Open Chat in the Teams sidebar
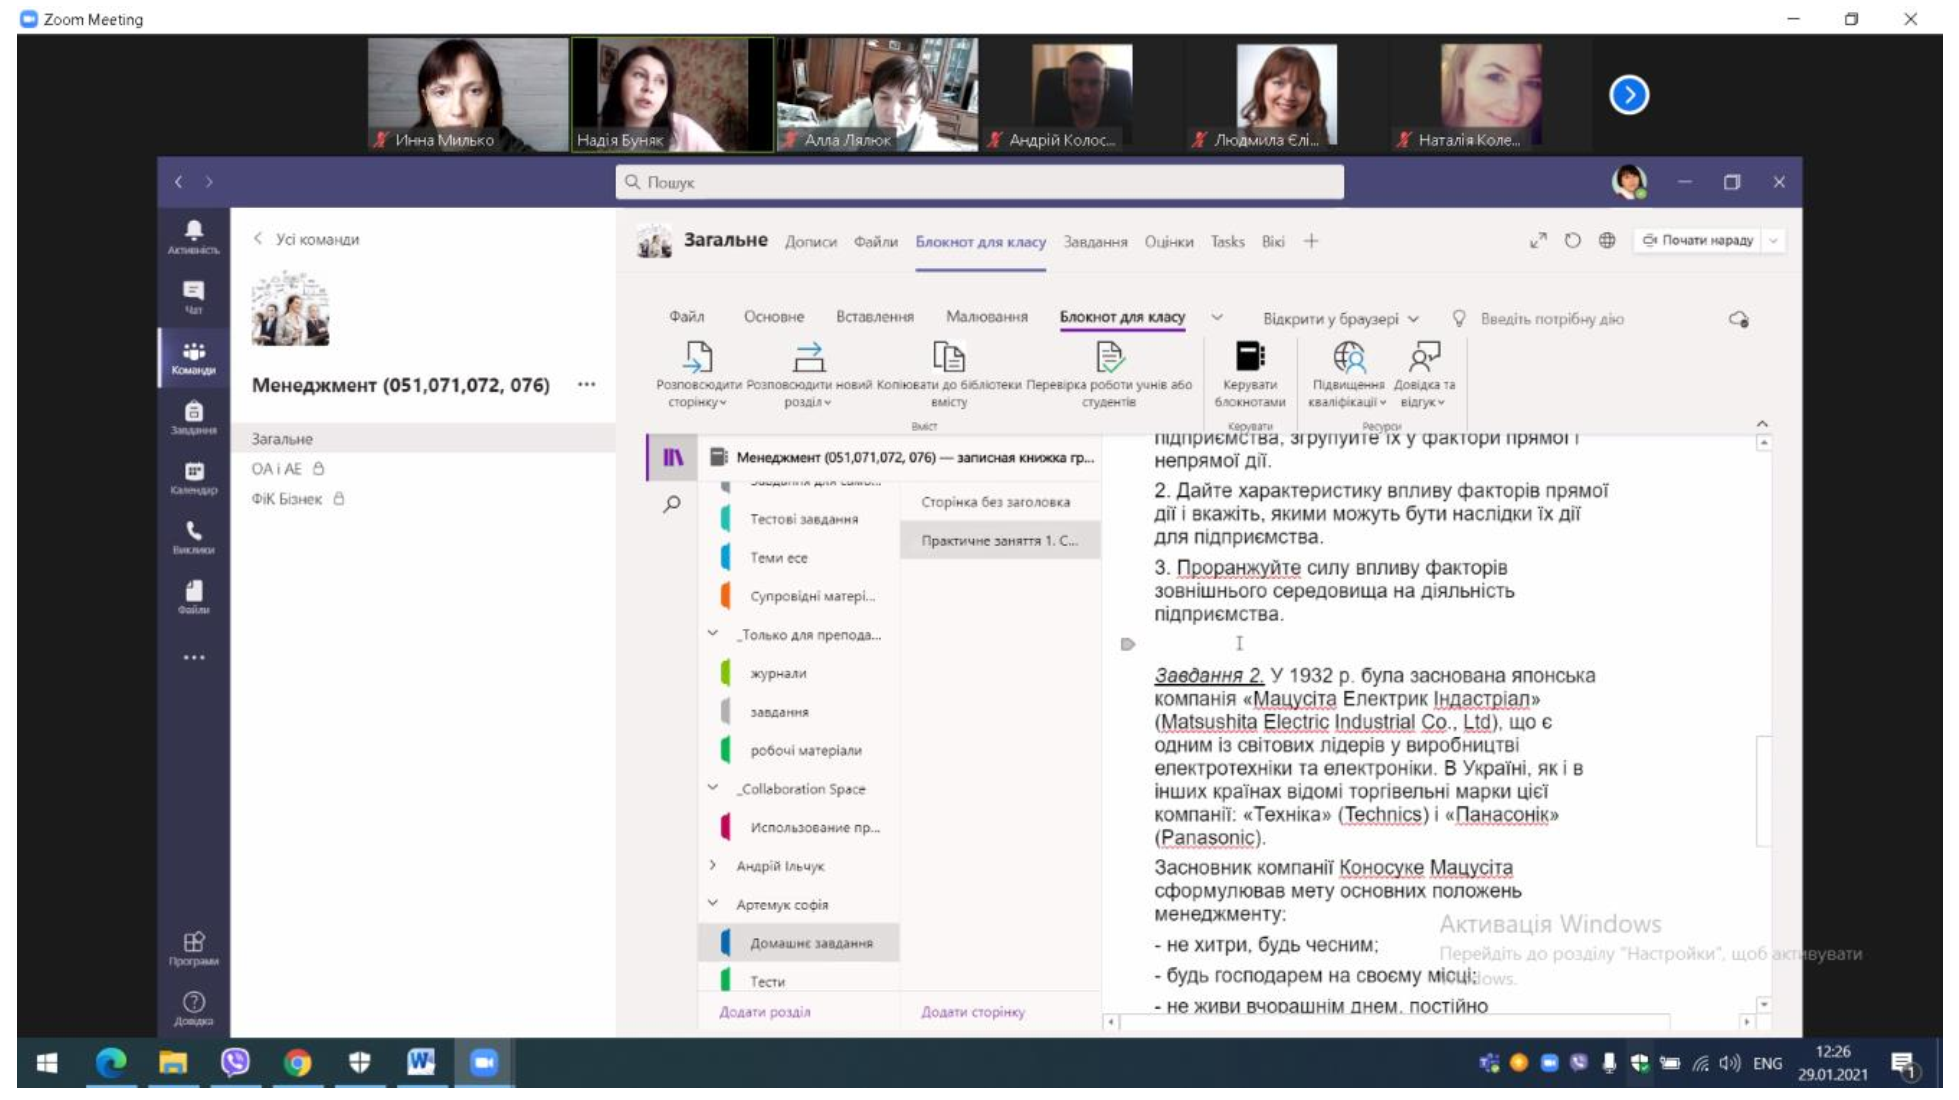The width and height of the screenshot is (1959, 1100). pos(193,296)
